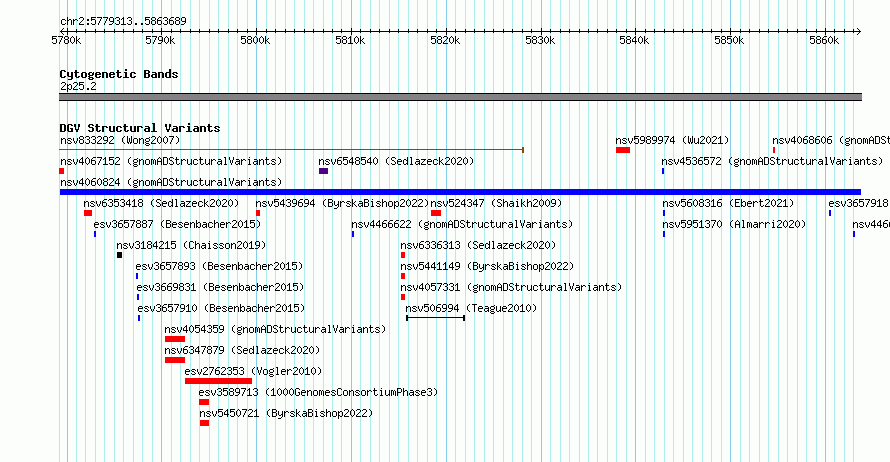Click nsv4466622 gnomADStructuralVariants label
The width and height of the screenshot is (890, 462).
point(462,224)
